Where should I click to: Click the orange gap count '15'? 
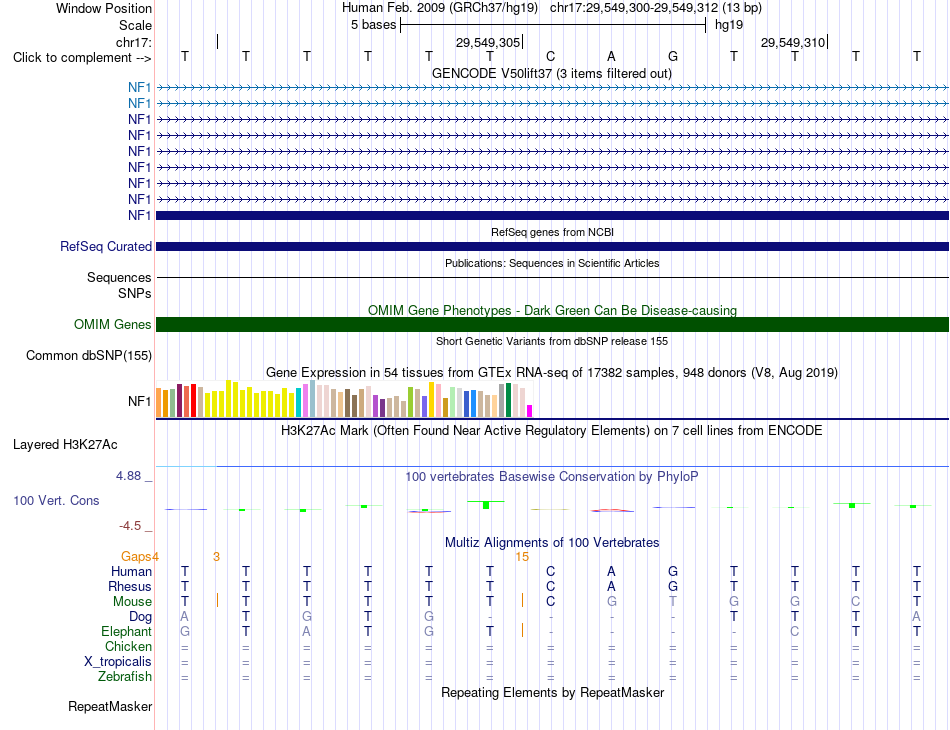click(522, 556)
